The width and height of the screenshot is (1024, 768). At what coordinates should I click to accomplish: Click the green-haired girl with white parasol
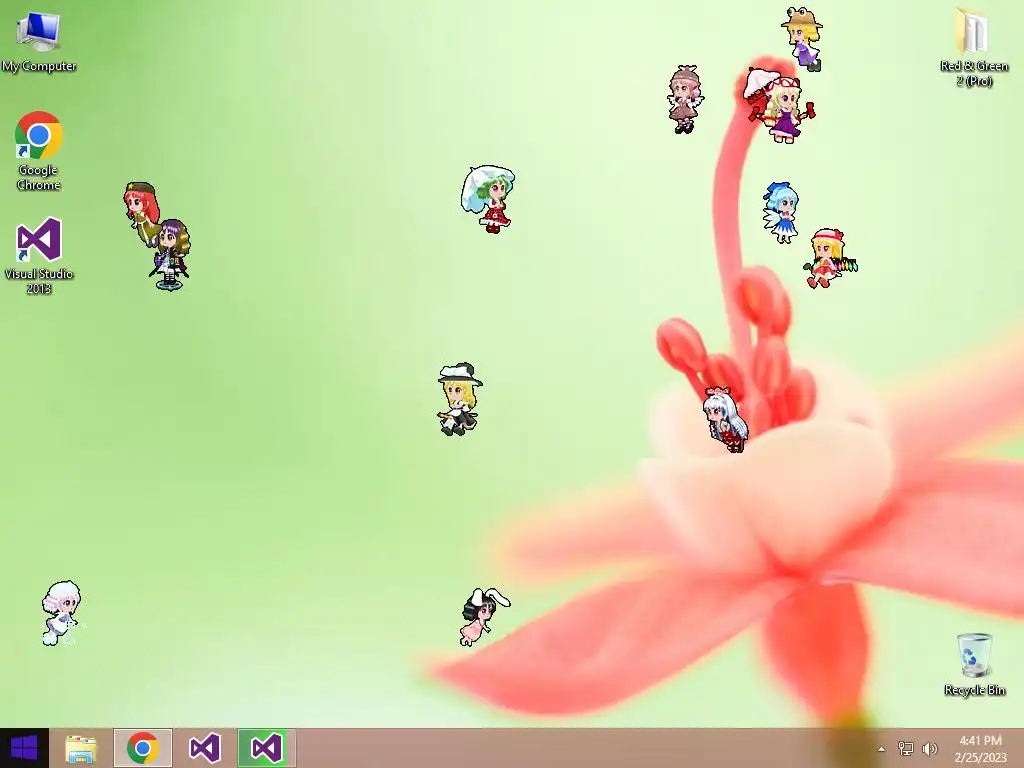point(488,199)
